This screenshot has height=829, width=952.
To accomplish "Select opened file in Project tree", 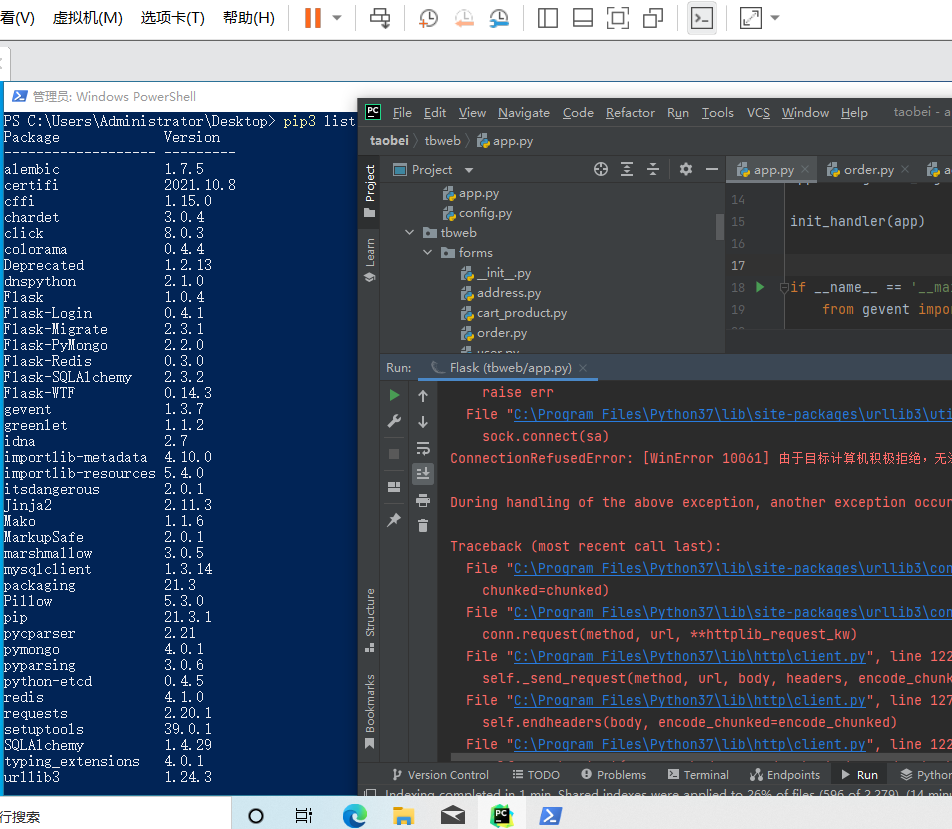I will [600, 169].
